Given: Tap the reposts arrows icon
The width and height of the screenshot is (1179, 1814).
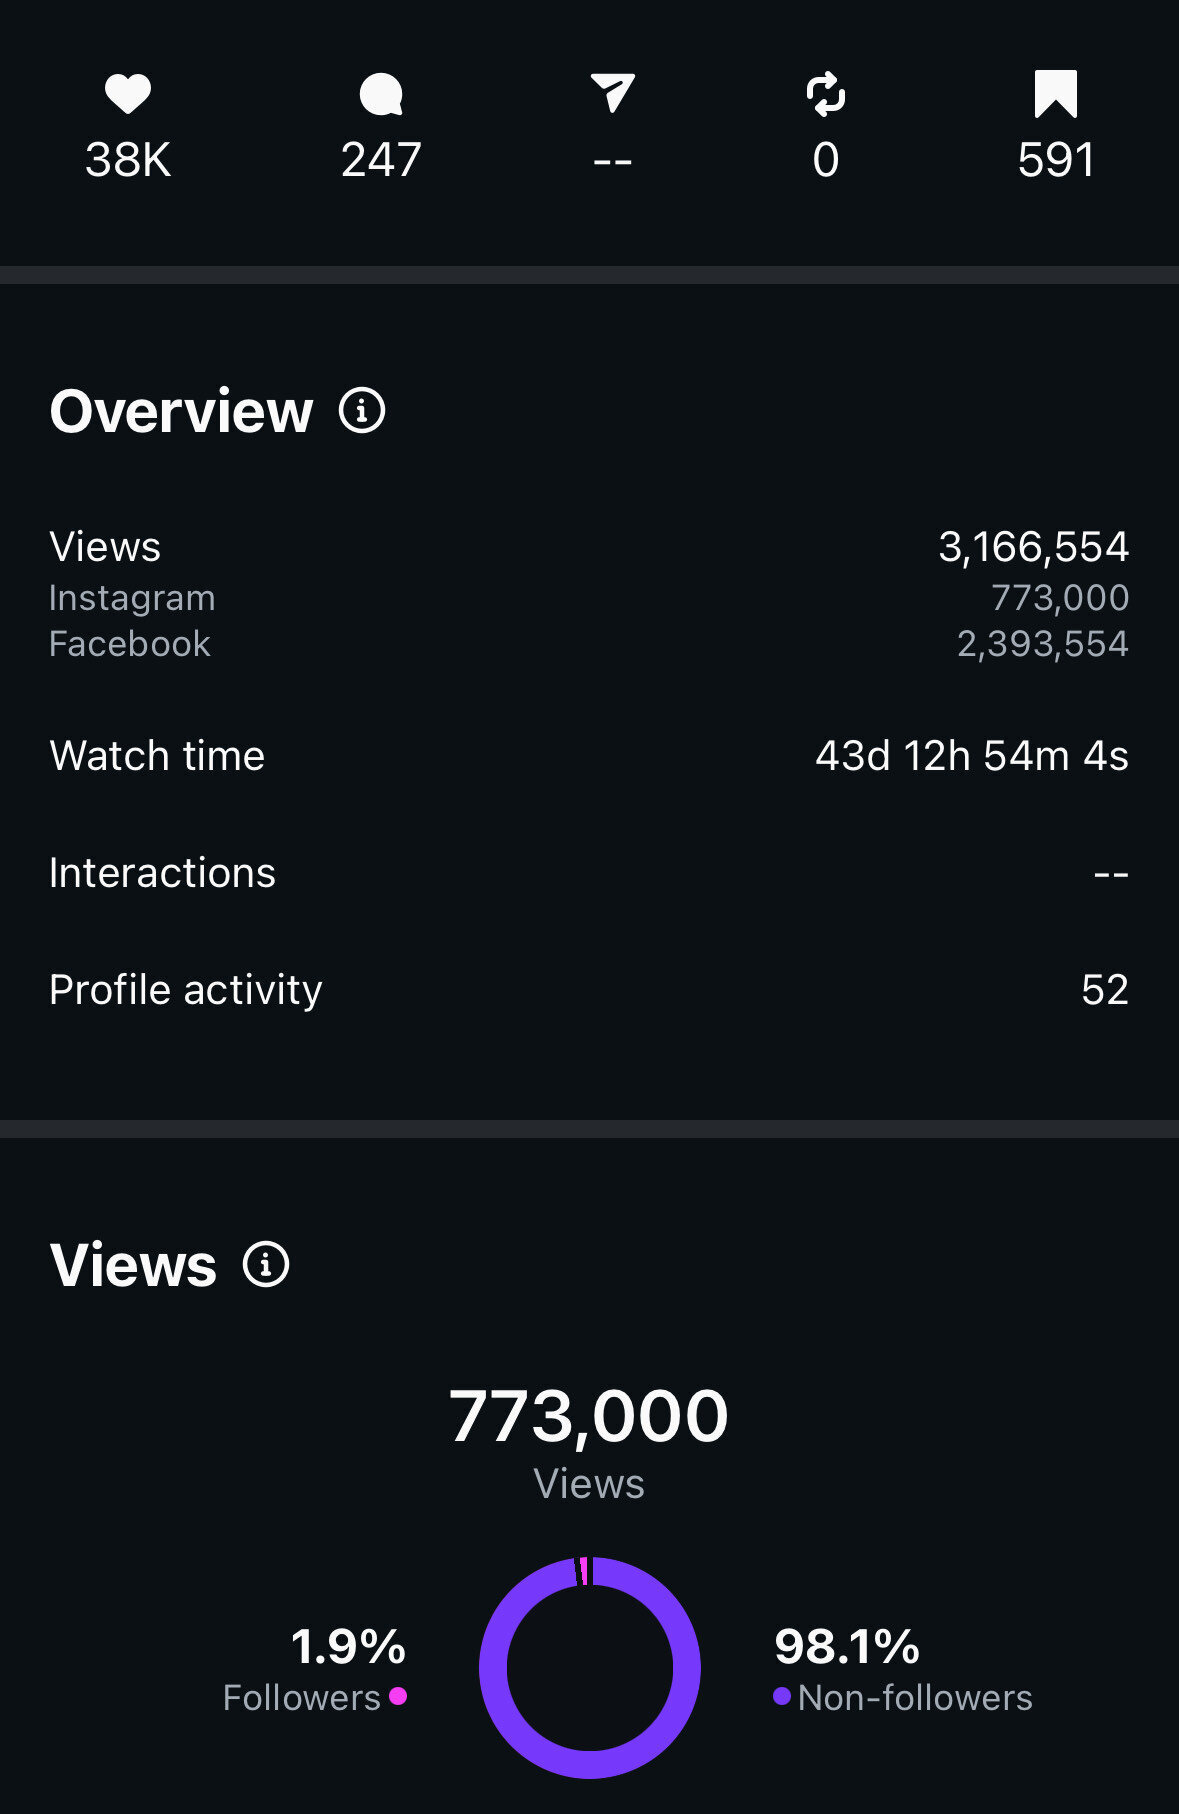Looking at the screenshot, I should coord(826,95).
